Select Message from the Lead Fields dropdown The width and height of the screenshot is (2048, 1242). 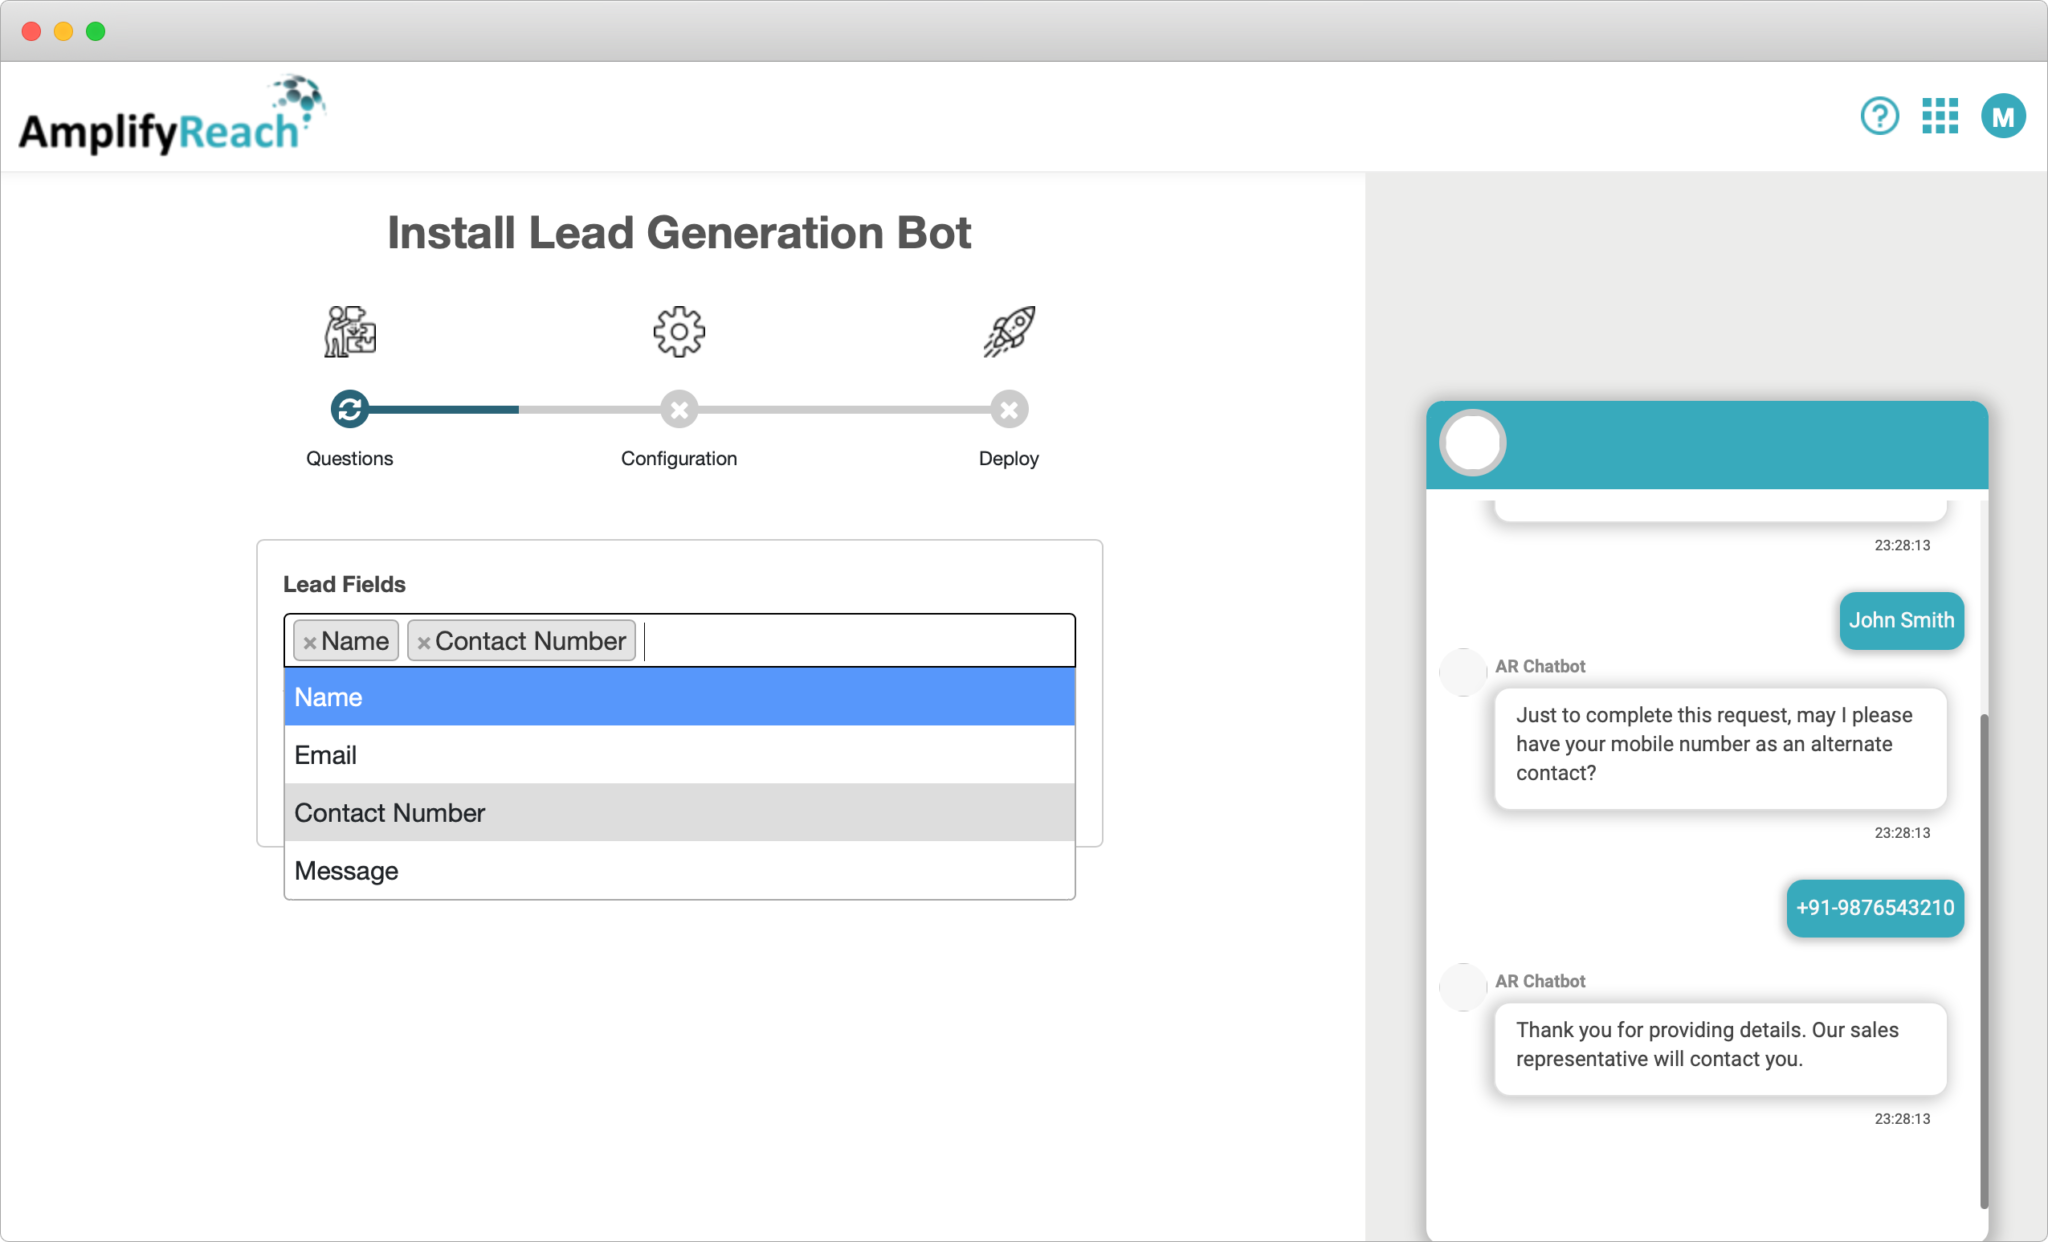[679, 870]
